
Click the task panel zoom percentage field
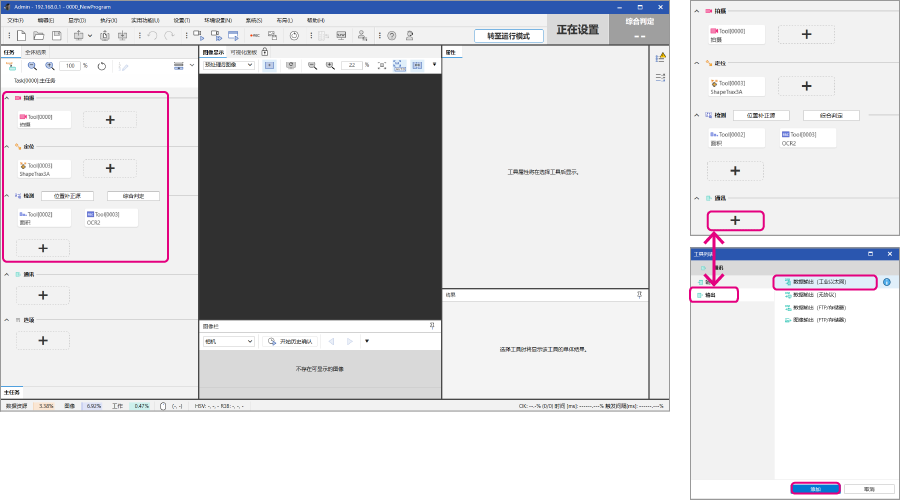[69, 65]
